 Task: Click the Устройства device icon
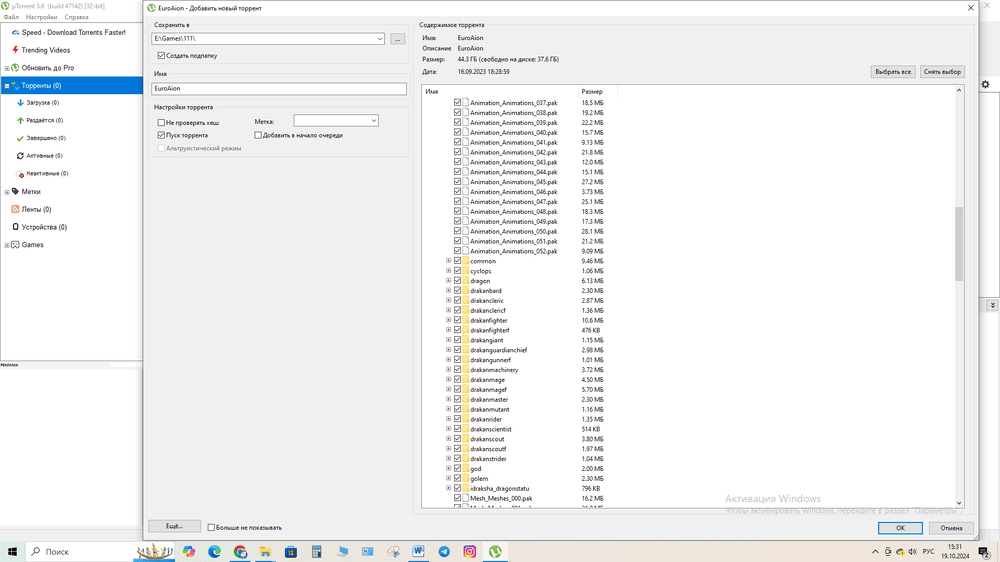pyautogui.click(x=15, y=227)
